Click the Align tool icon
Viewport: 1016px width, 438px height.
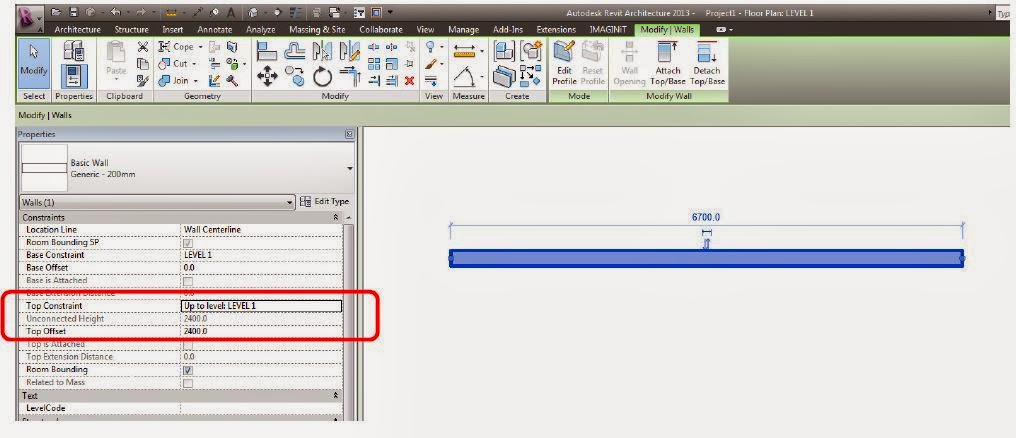[x=268, y=51]
